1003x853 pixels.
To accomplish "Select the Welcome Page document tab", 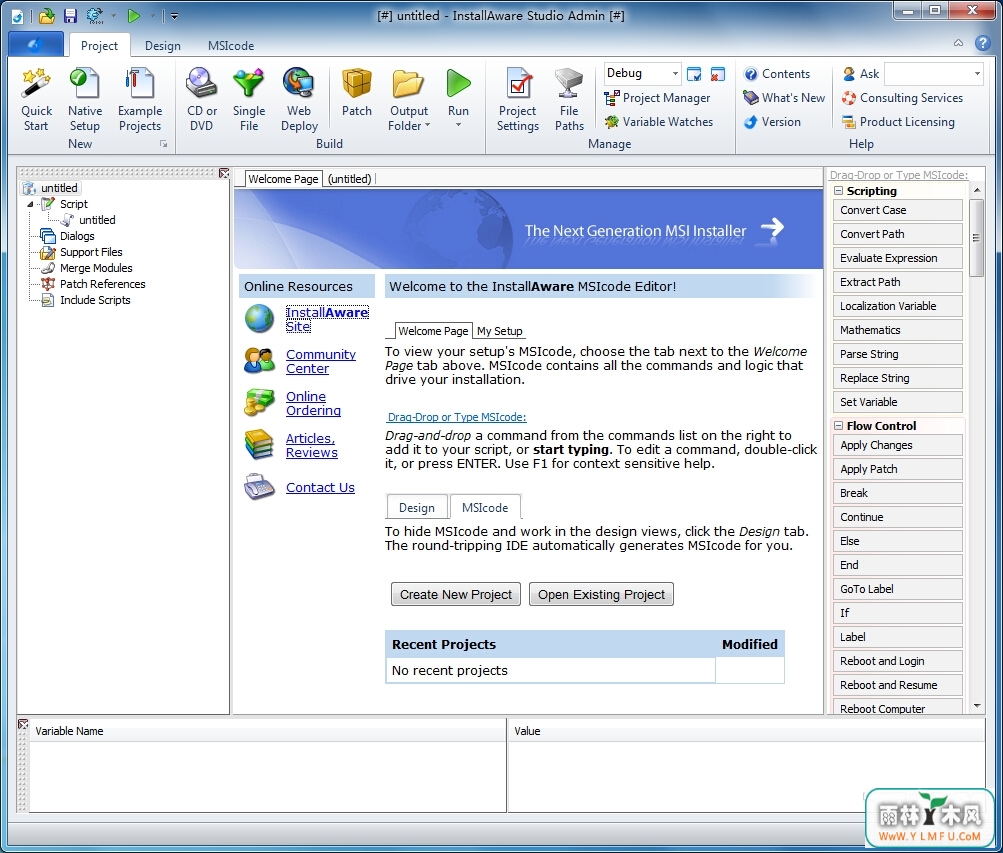I will pyautogui.click(x=283, y=179).
